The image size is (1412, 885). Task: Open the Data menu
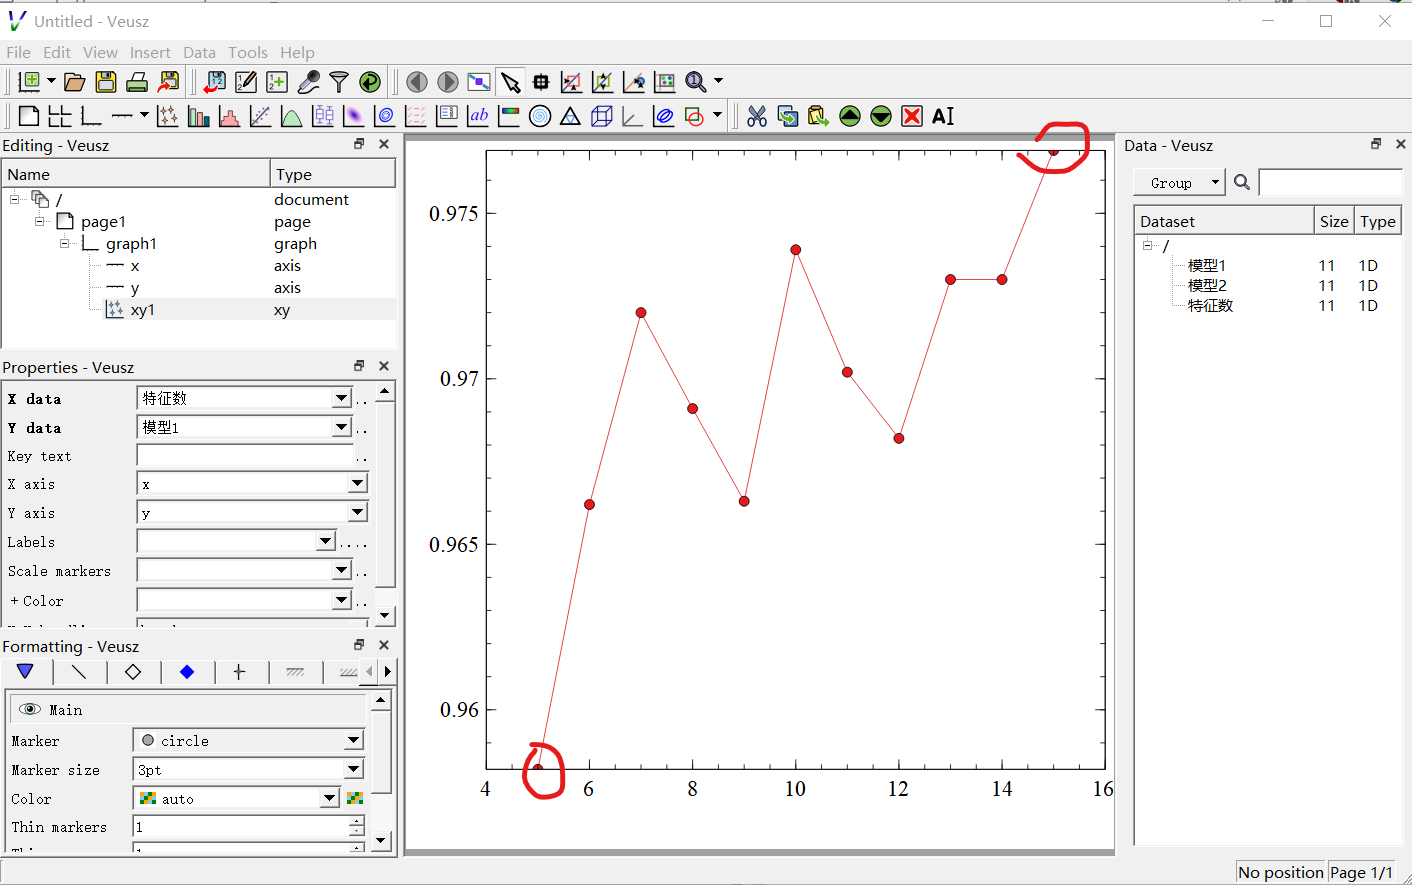pos(199,52)
